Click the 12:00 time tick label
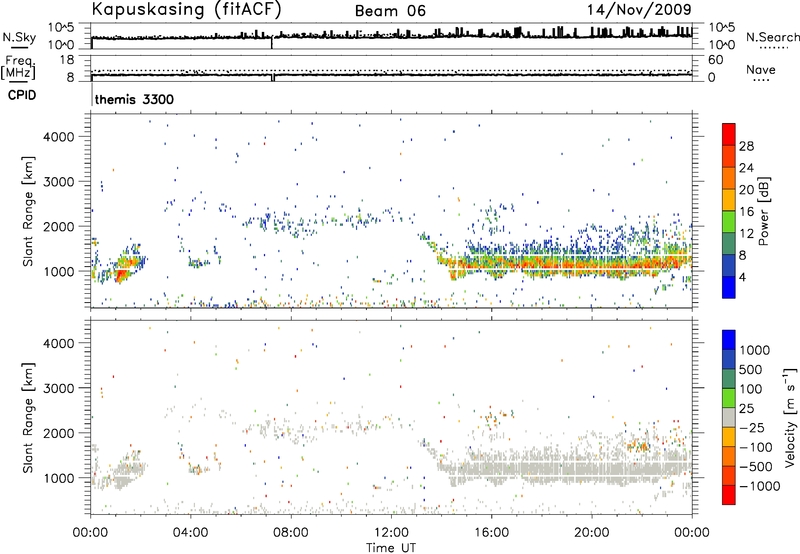The height and width of the screenshot is (554, 800). click(391, 533)
